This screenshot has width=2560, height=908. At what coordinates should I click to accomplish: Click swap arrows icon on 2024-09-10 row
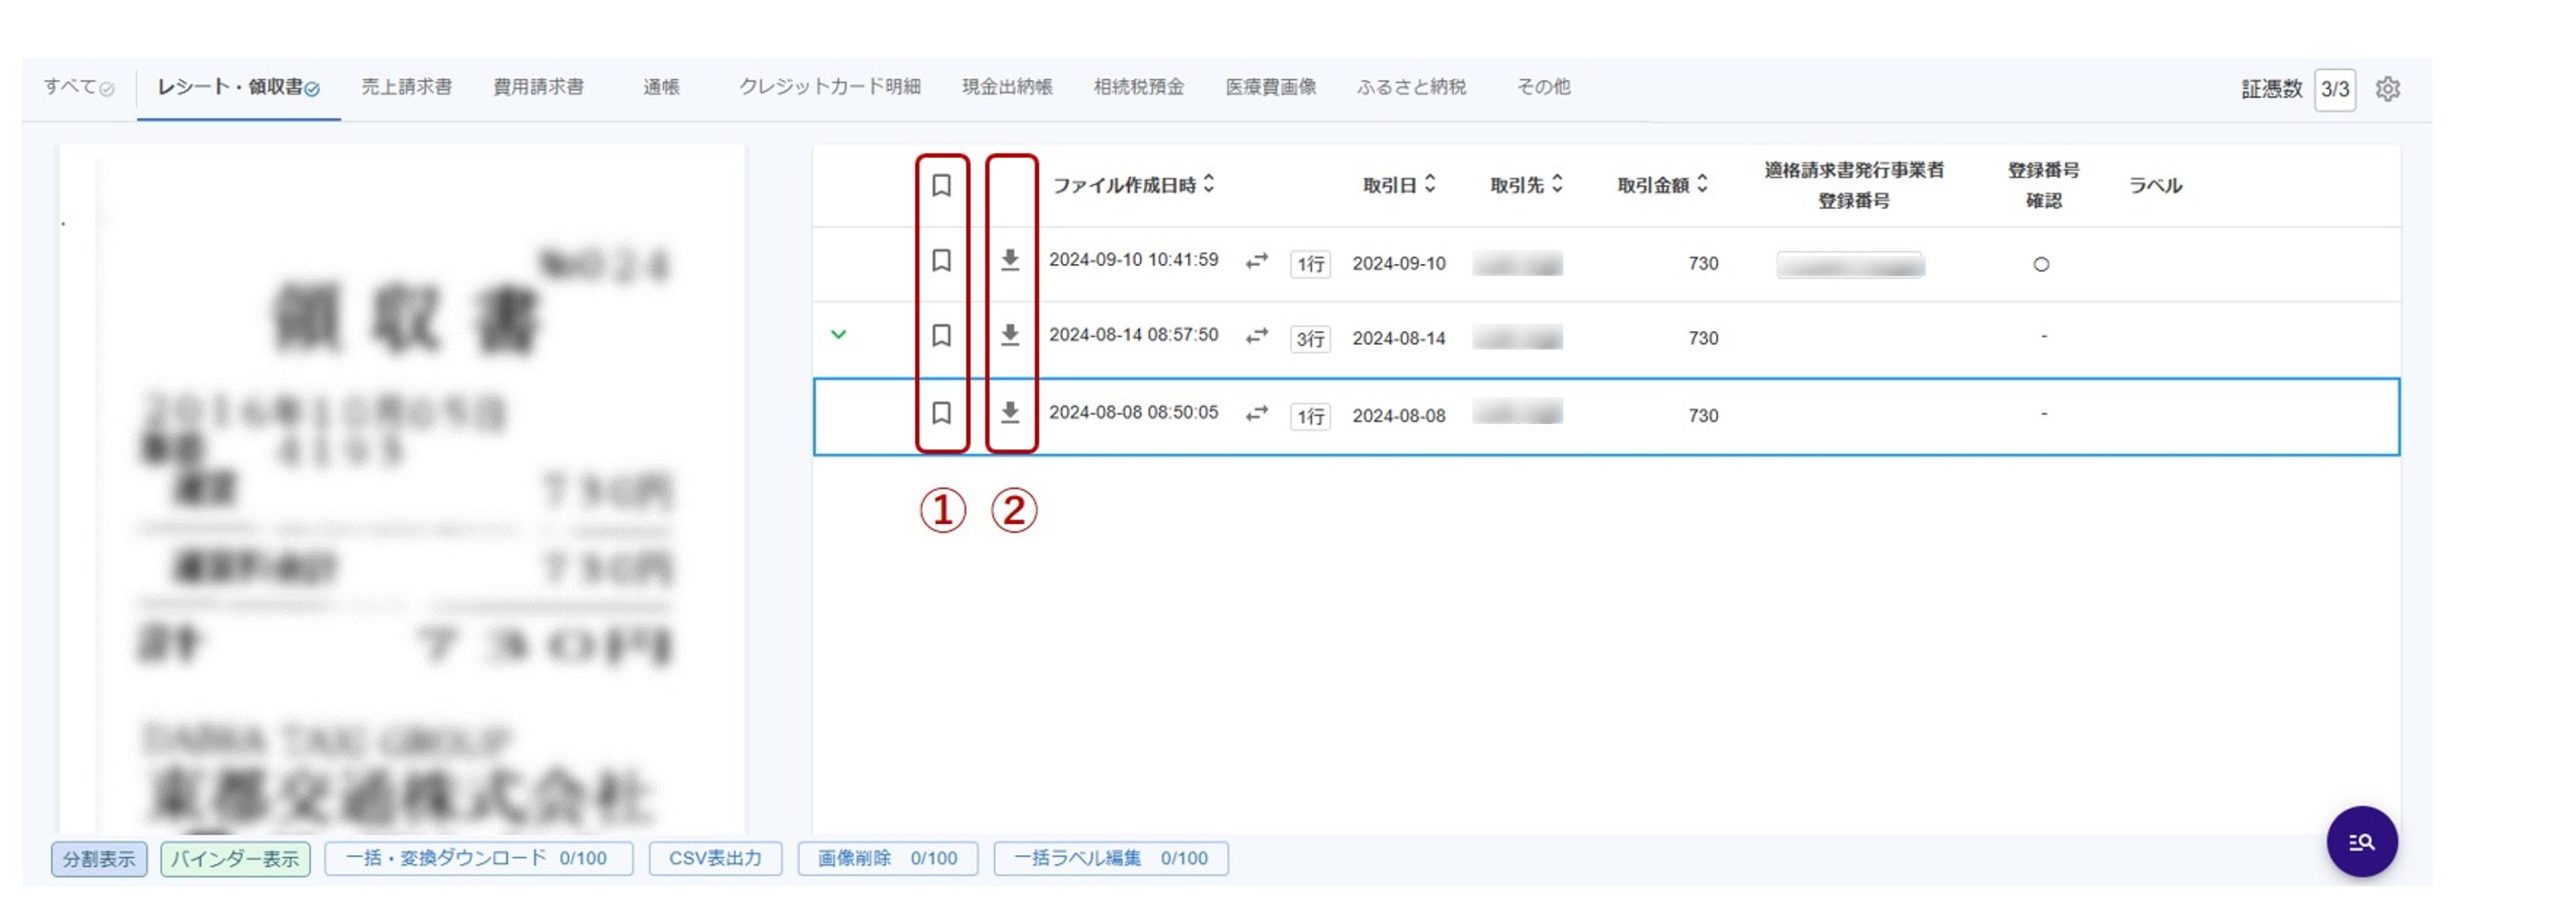click(1256, 262)
